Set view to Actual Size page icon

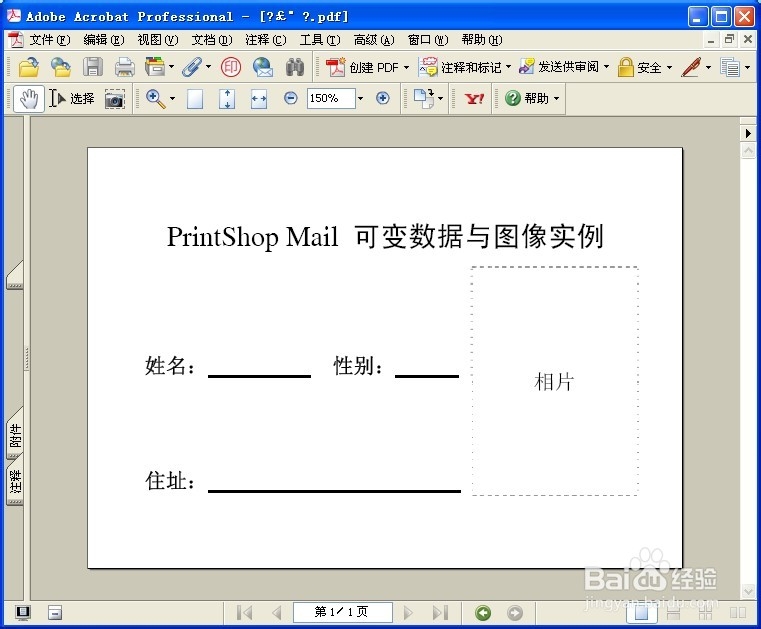tap(195, 99)
